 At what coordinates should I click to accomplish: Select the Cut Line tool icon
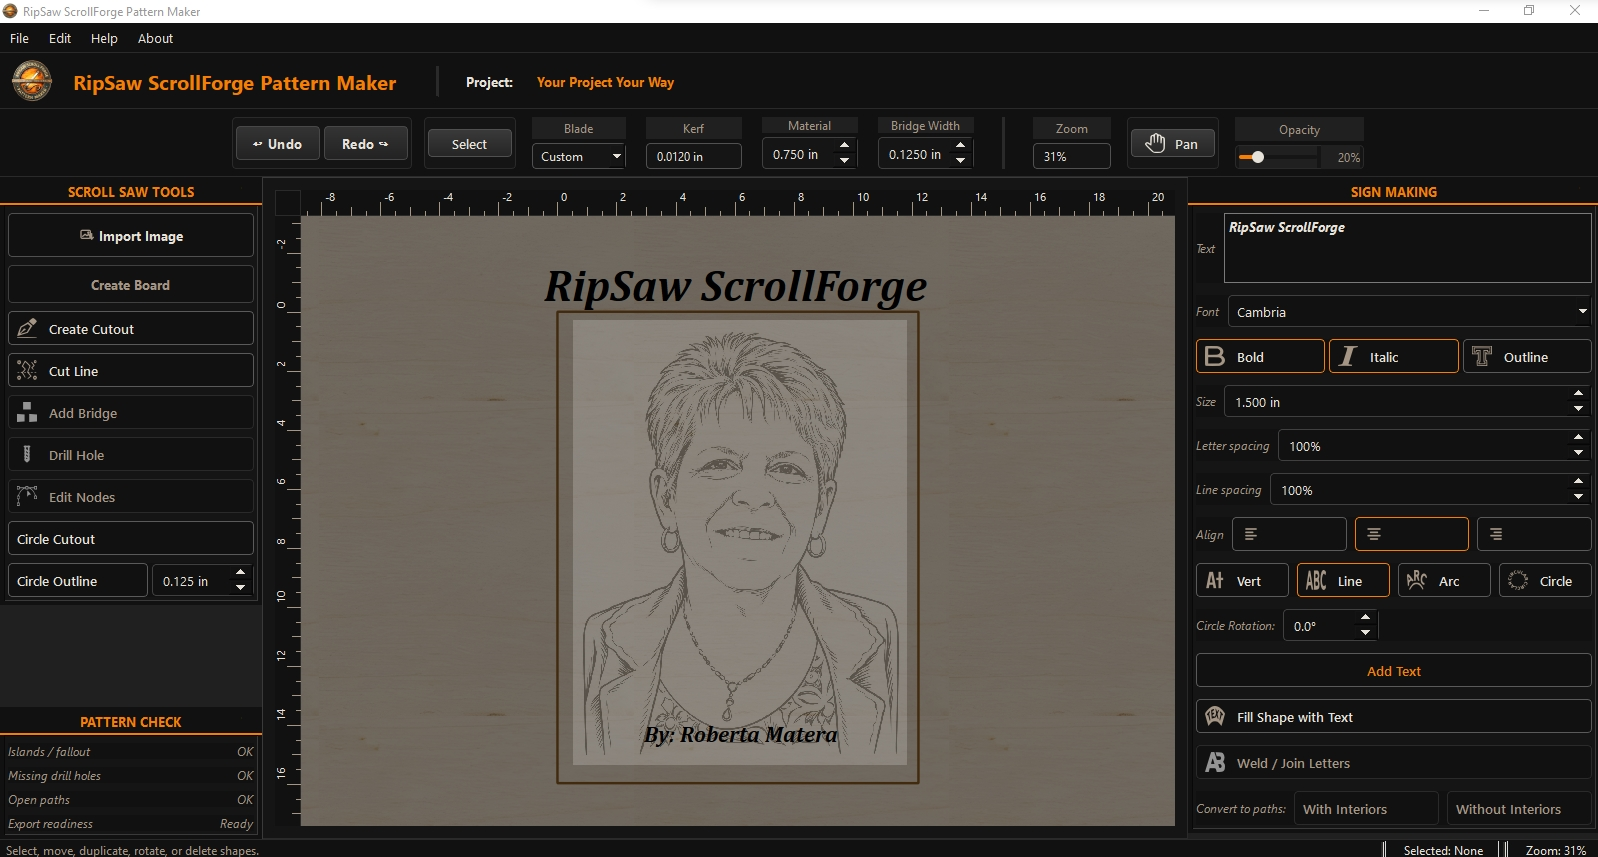pyautogui.click(x=27, y=370)
